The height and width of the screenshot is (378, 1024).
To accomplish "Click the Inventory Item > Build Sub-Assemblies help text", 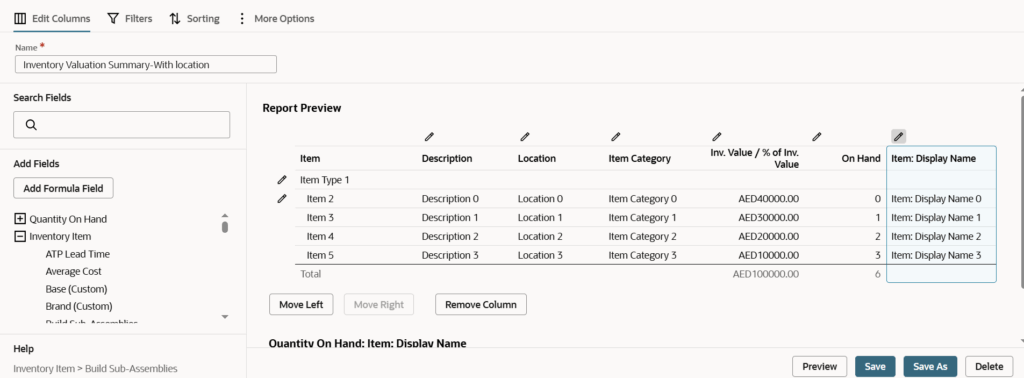I will [x=95, y=368].
